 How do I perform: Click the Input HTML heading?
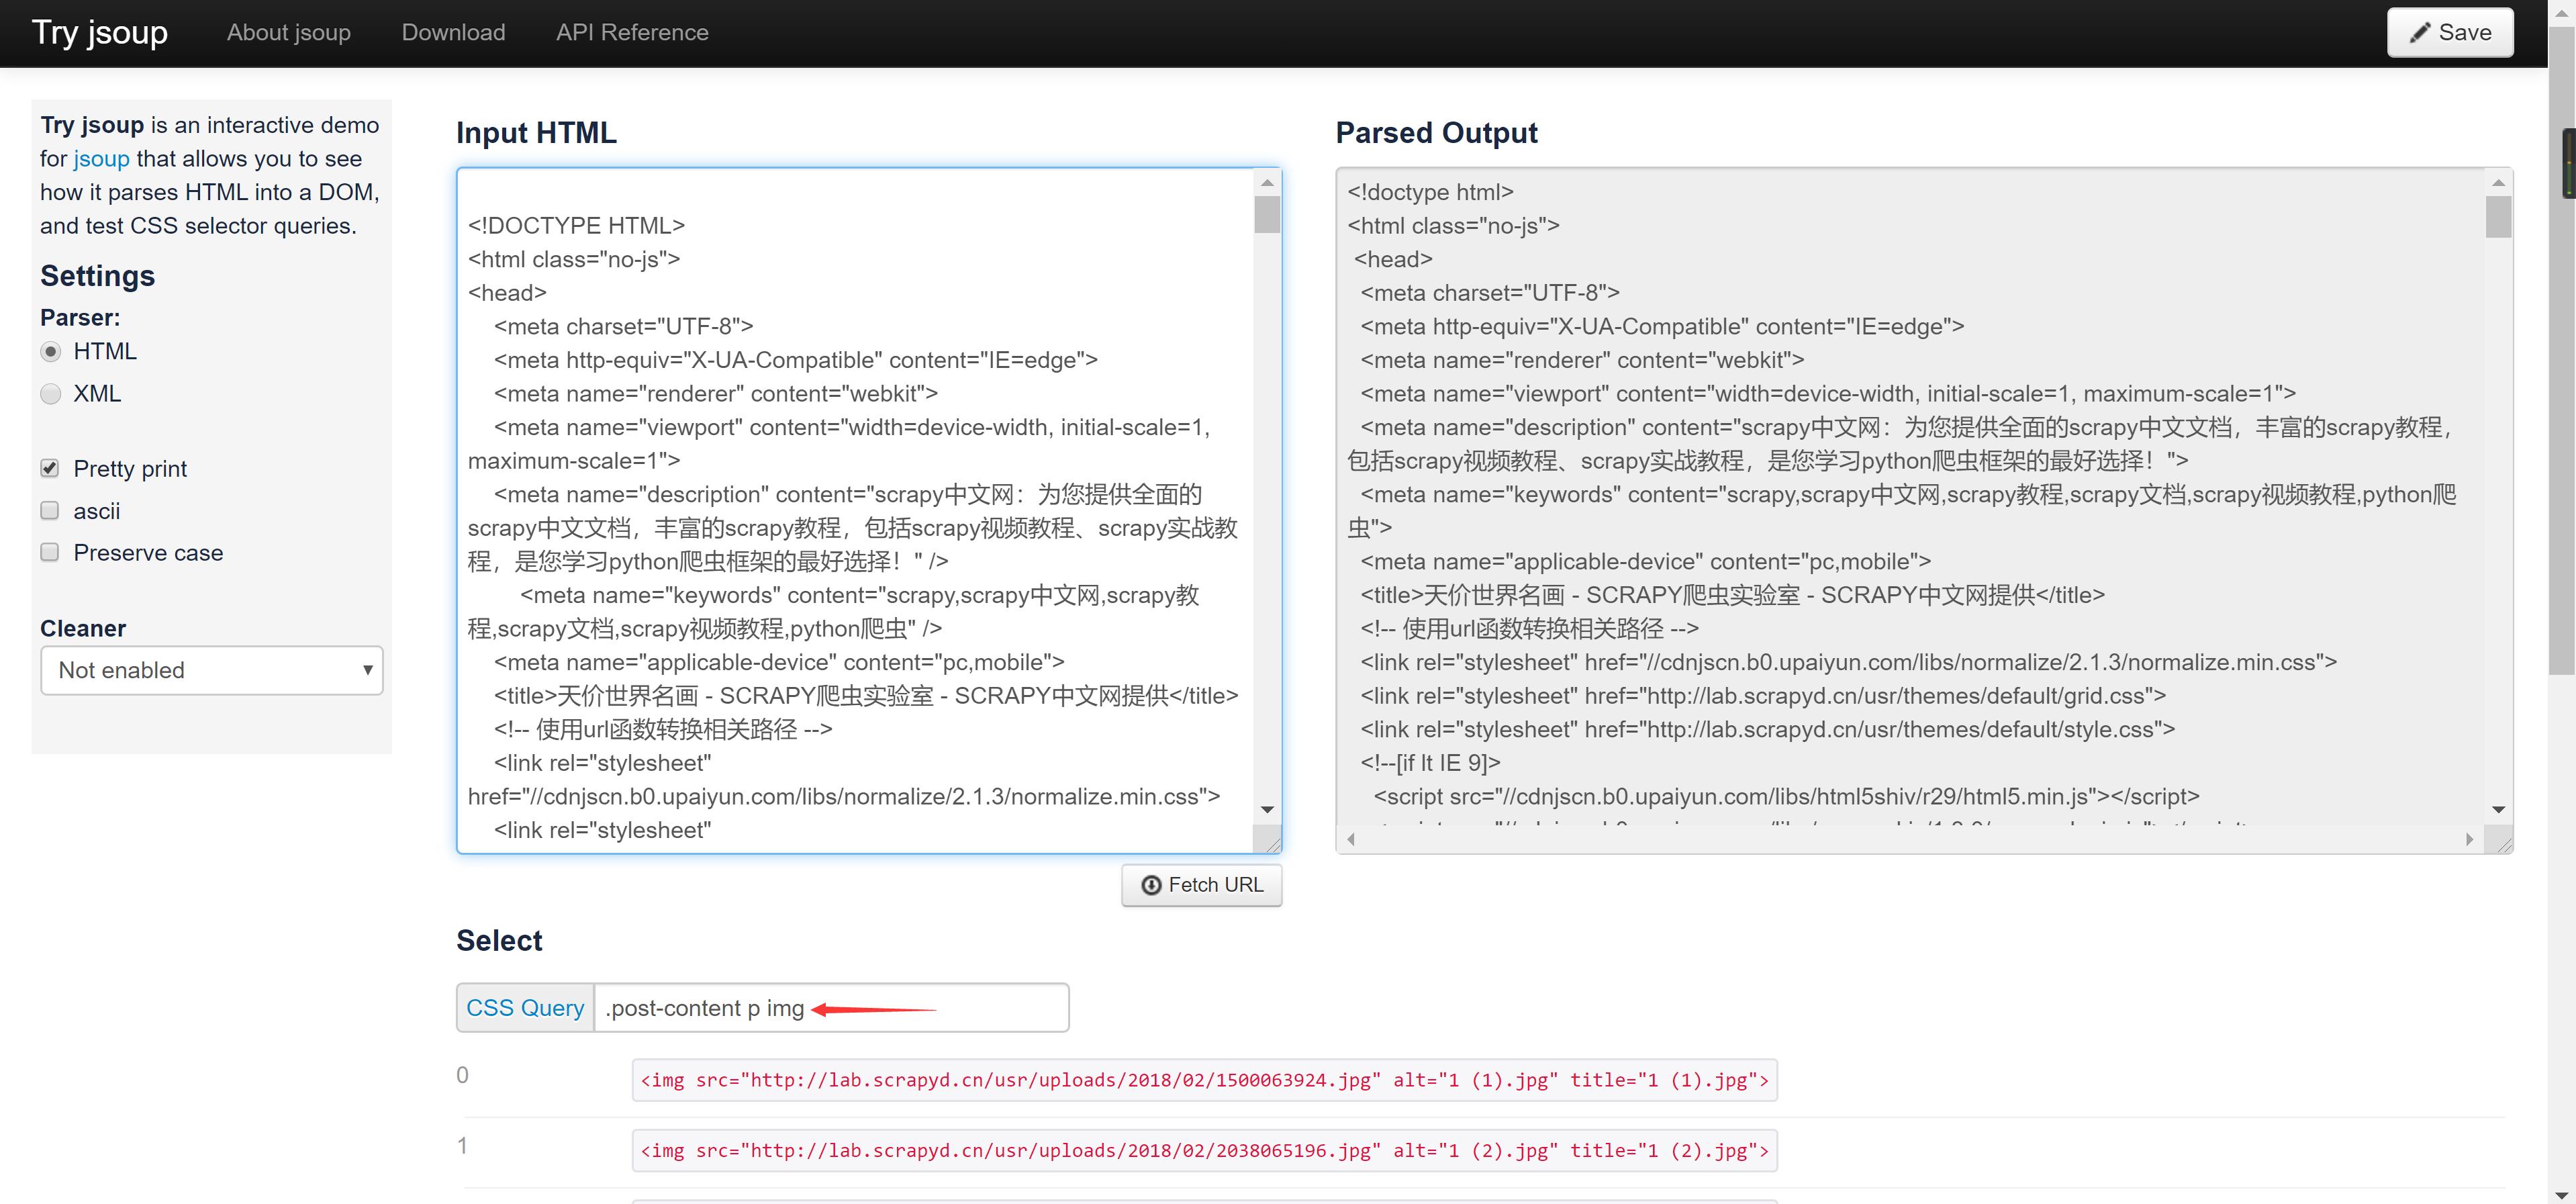[x=536, y=133]
